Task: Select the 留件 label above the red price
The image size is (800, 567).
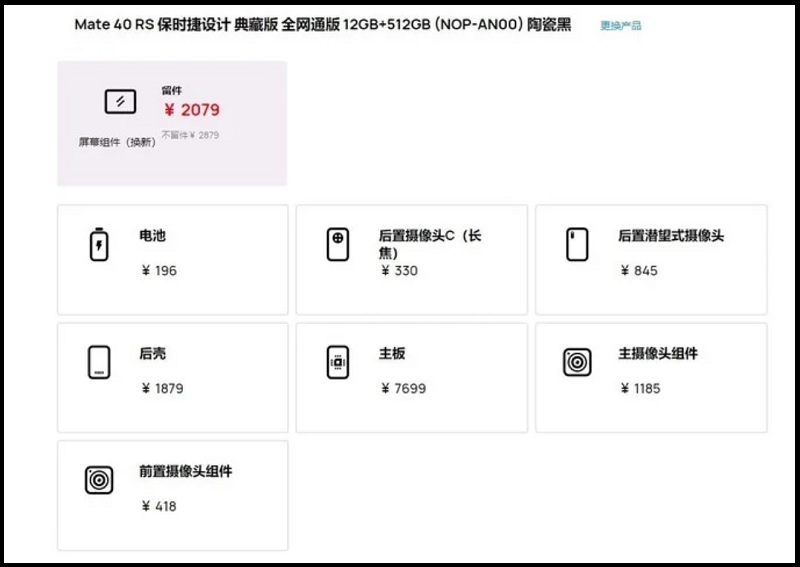Action: 171,90
